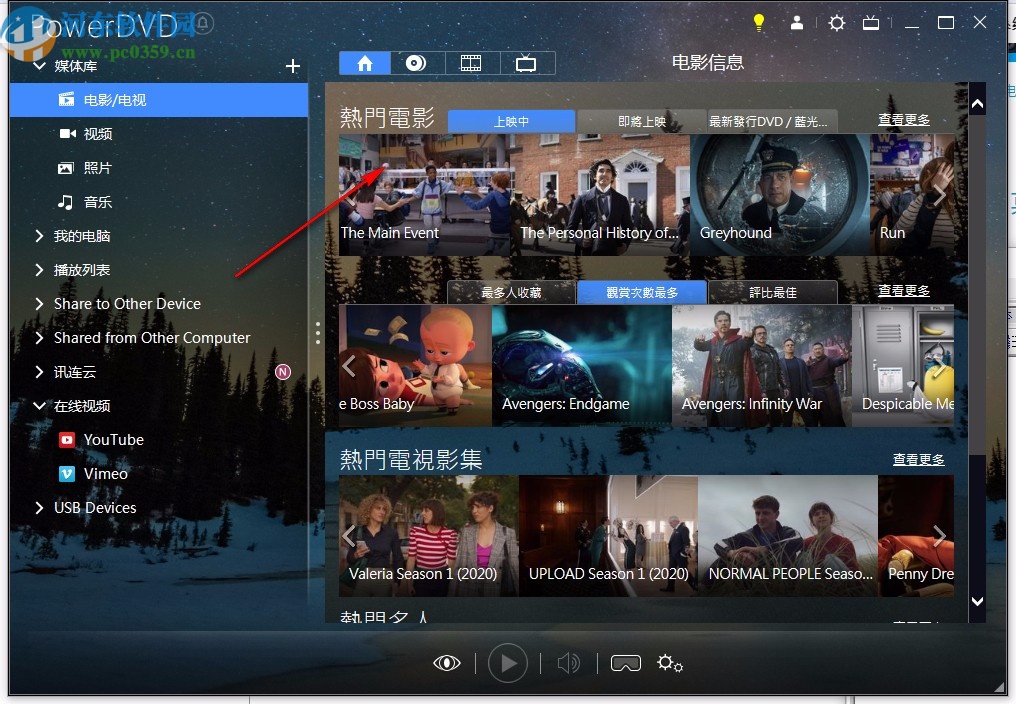Open the YouTube entry in 在线视频

[111, 439]
